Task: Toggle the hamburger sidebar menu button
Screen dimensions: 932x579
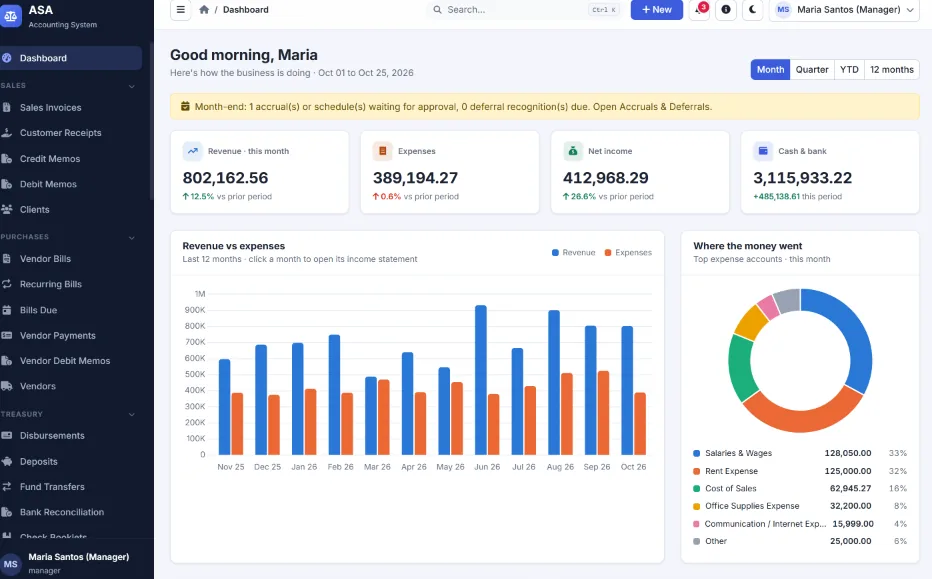Action: point(181,10)
